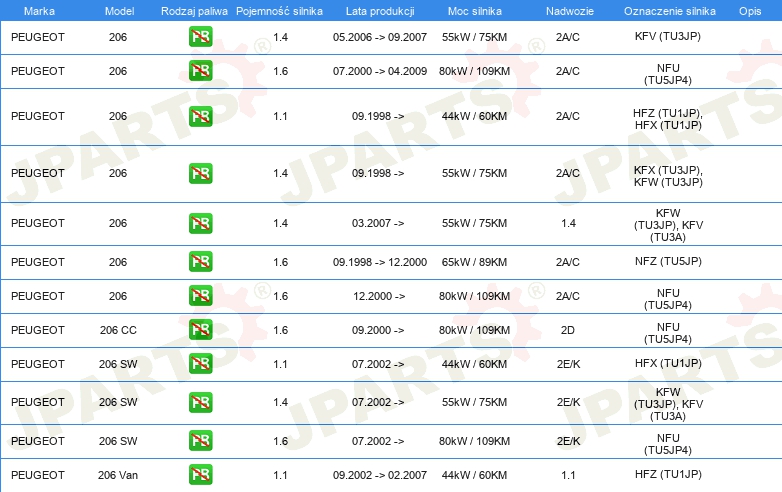Screen dimensions: 782x492
Task: Click the petrol icon in the 206 SW 1.1 row
Action: [x=200, y=363]
